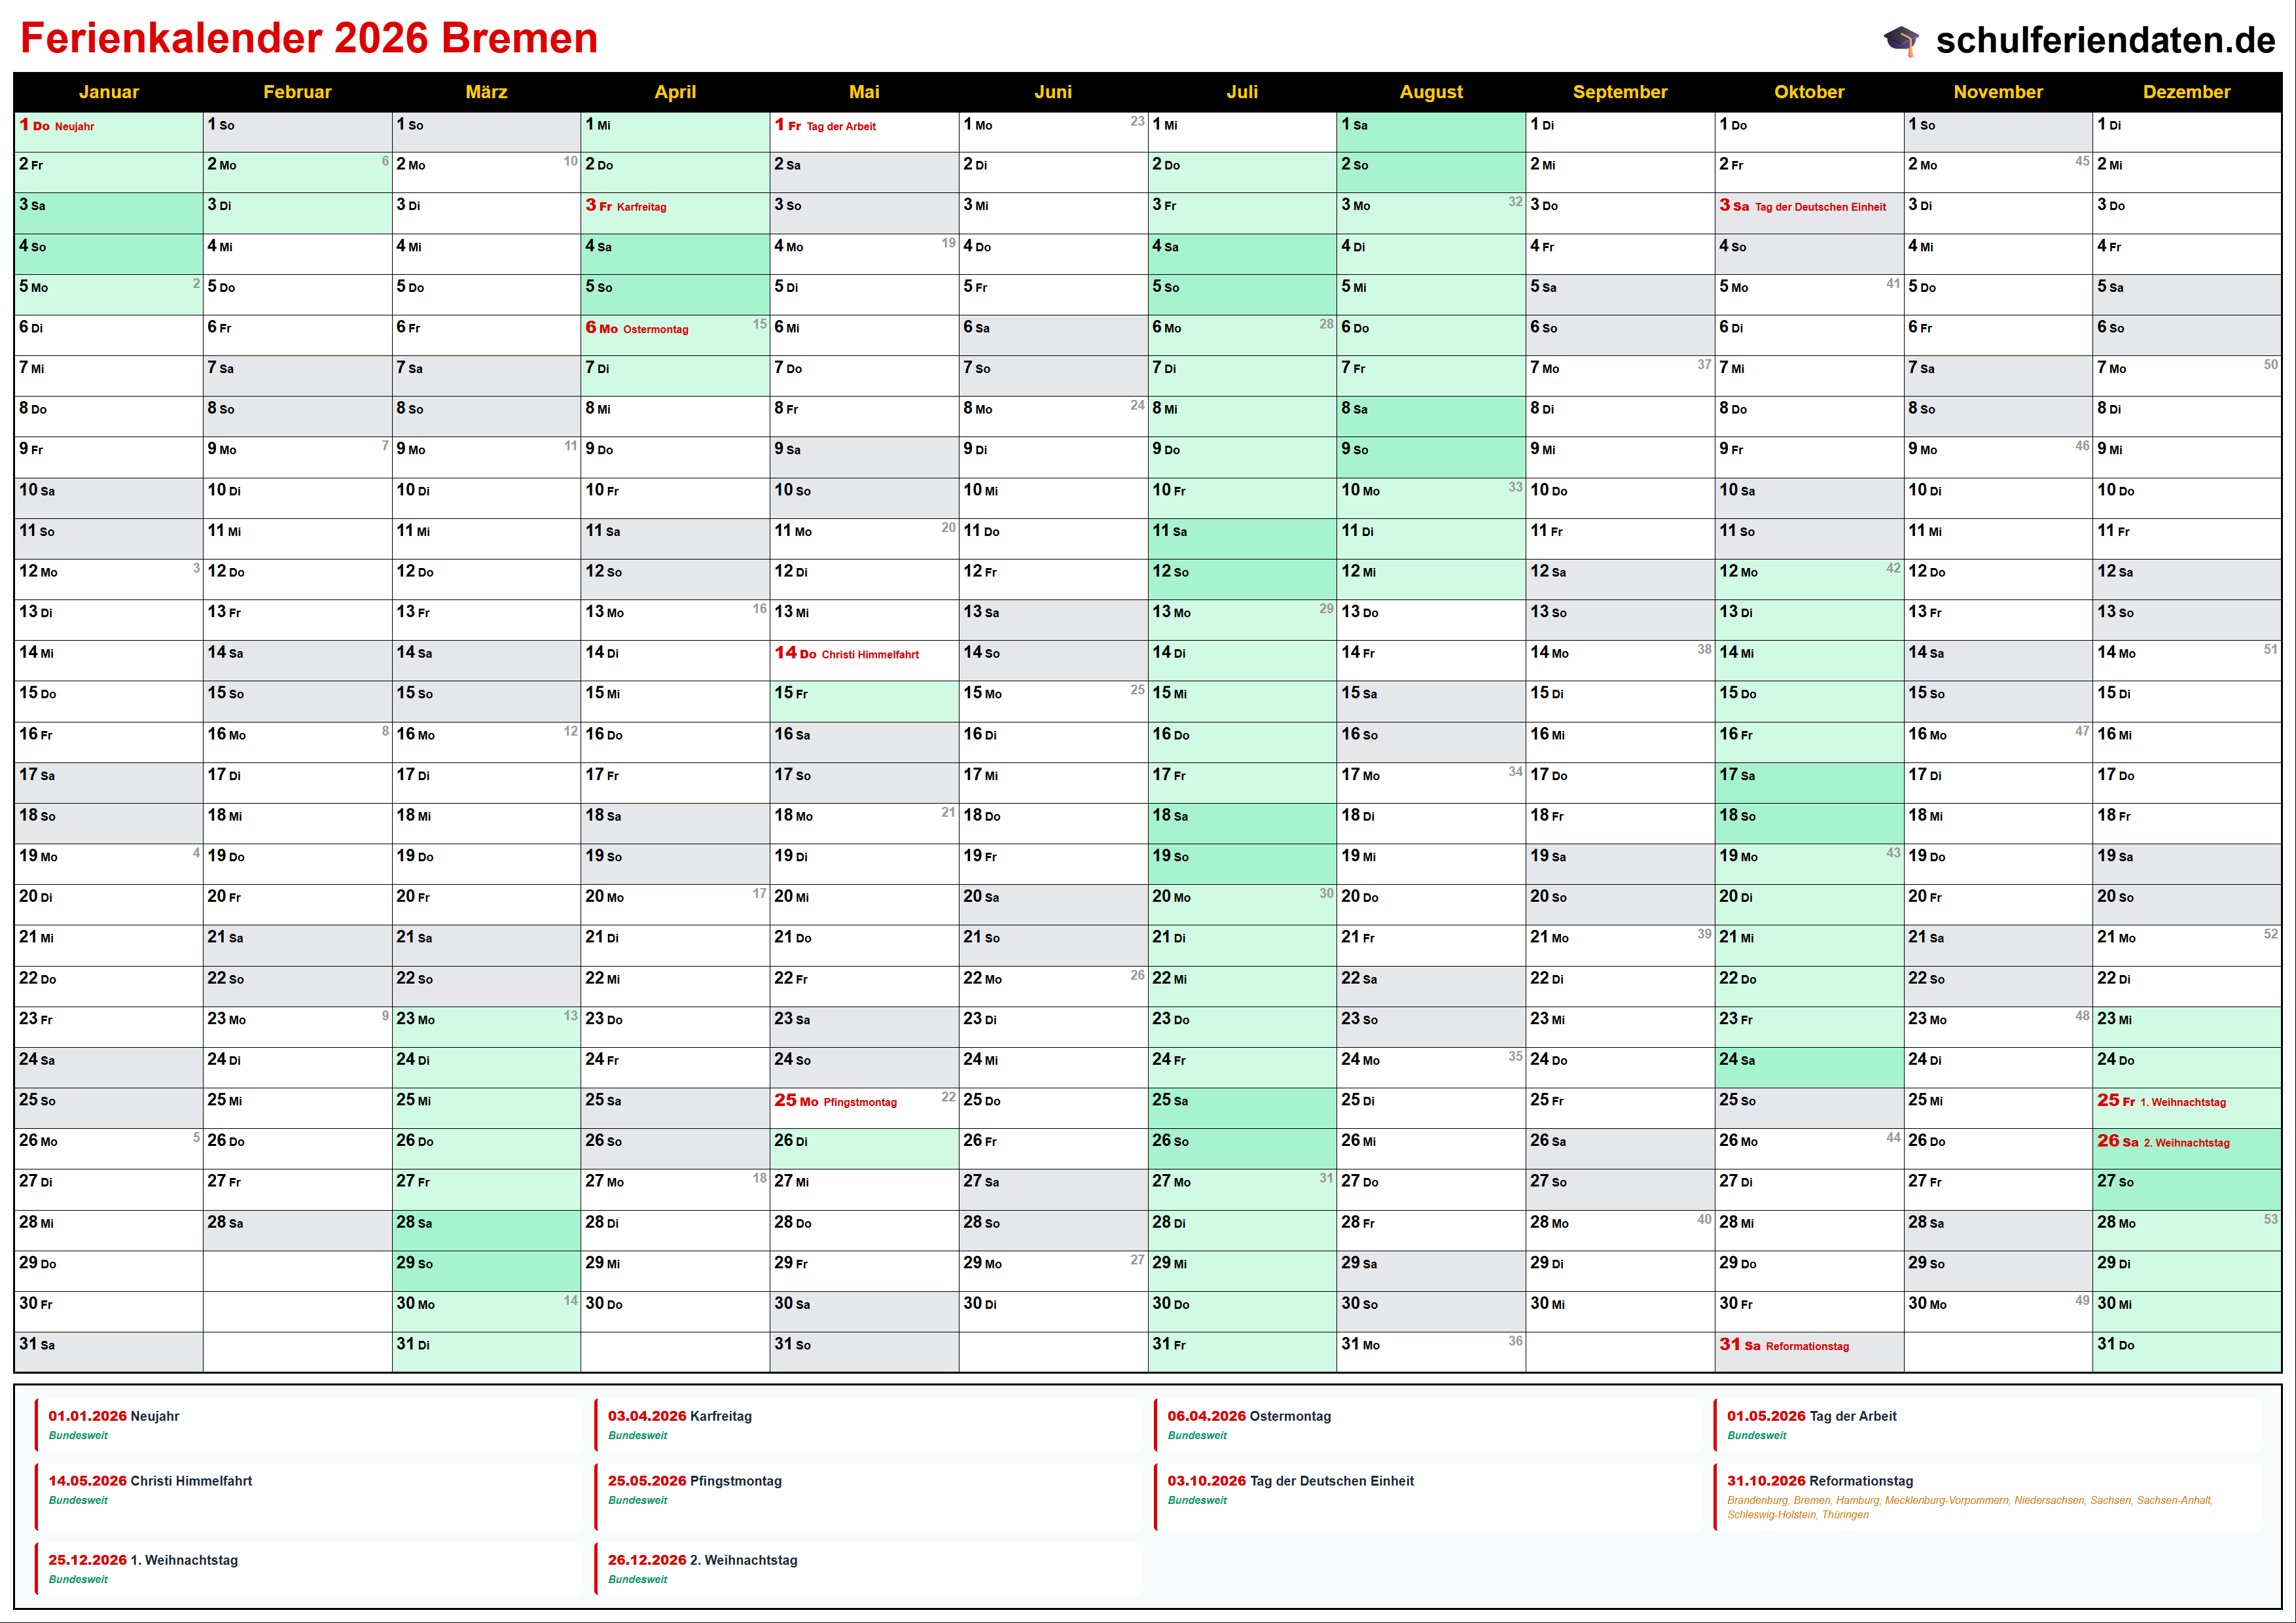Select the Januar column header
The image size is (2296, 1623).
[x=108, y=92]
